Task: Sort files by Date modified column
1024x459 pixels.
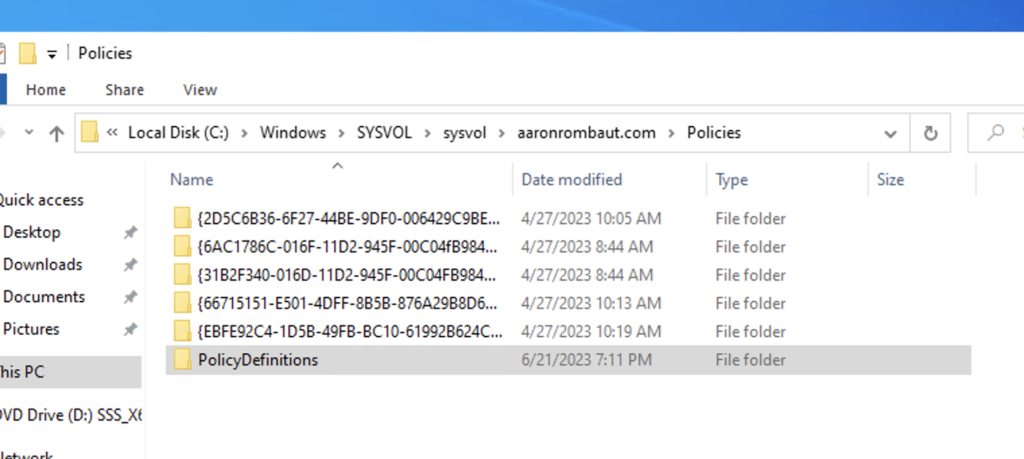Action: tap(572, 180)
